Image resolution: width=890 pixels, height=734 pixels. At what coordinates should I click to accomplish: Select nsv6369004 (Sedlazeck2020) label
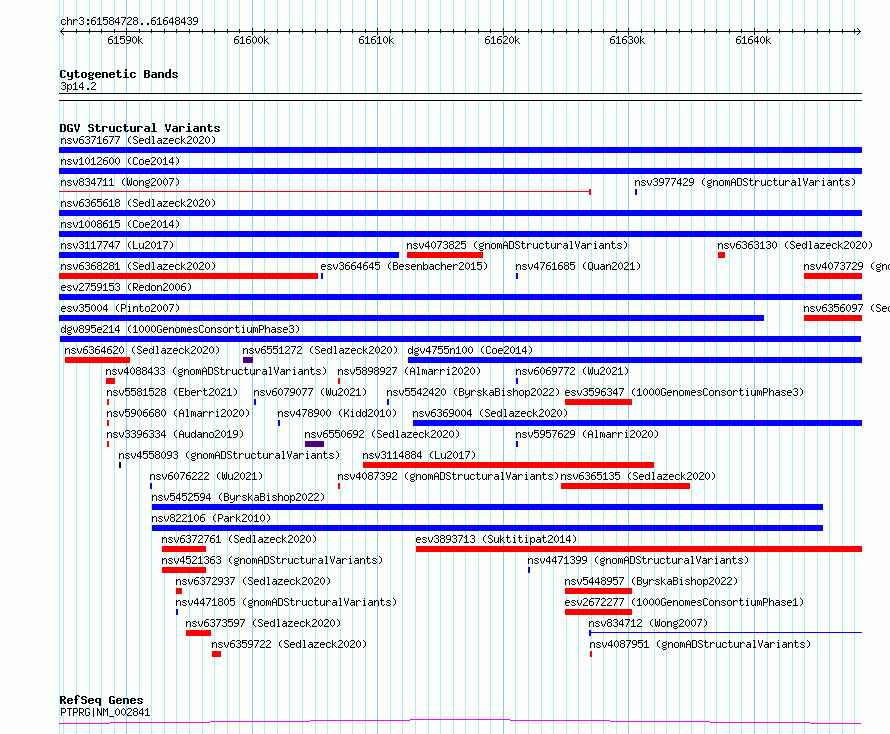[490, 413]
